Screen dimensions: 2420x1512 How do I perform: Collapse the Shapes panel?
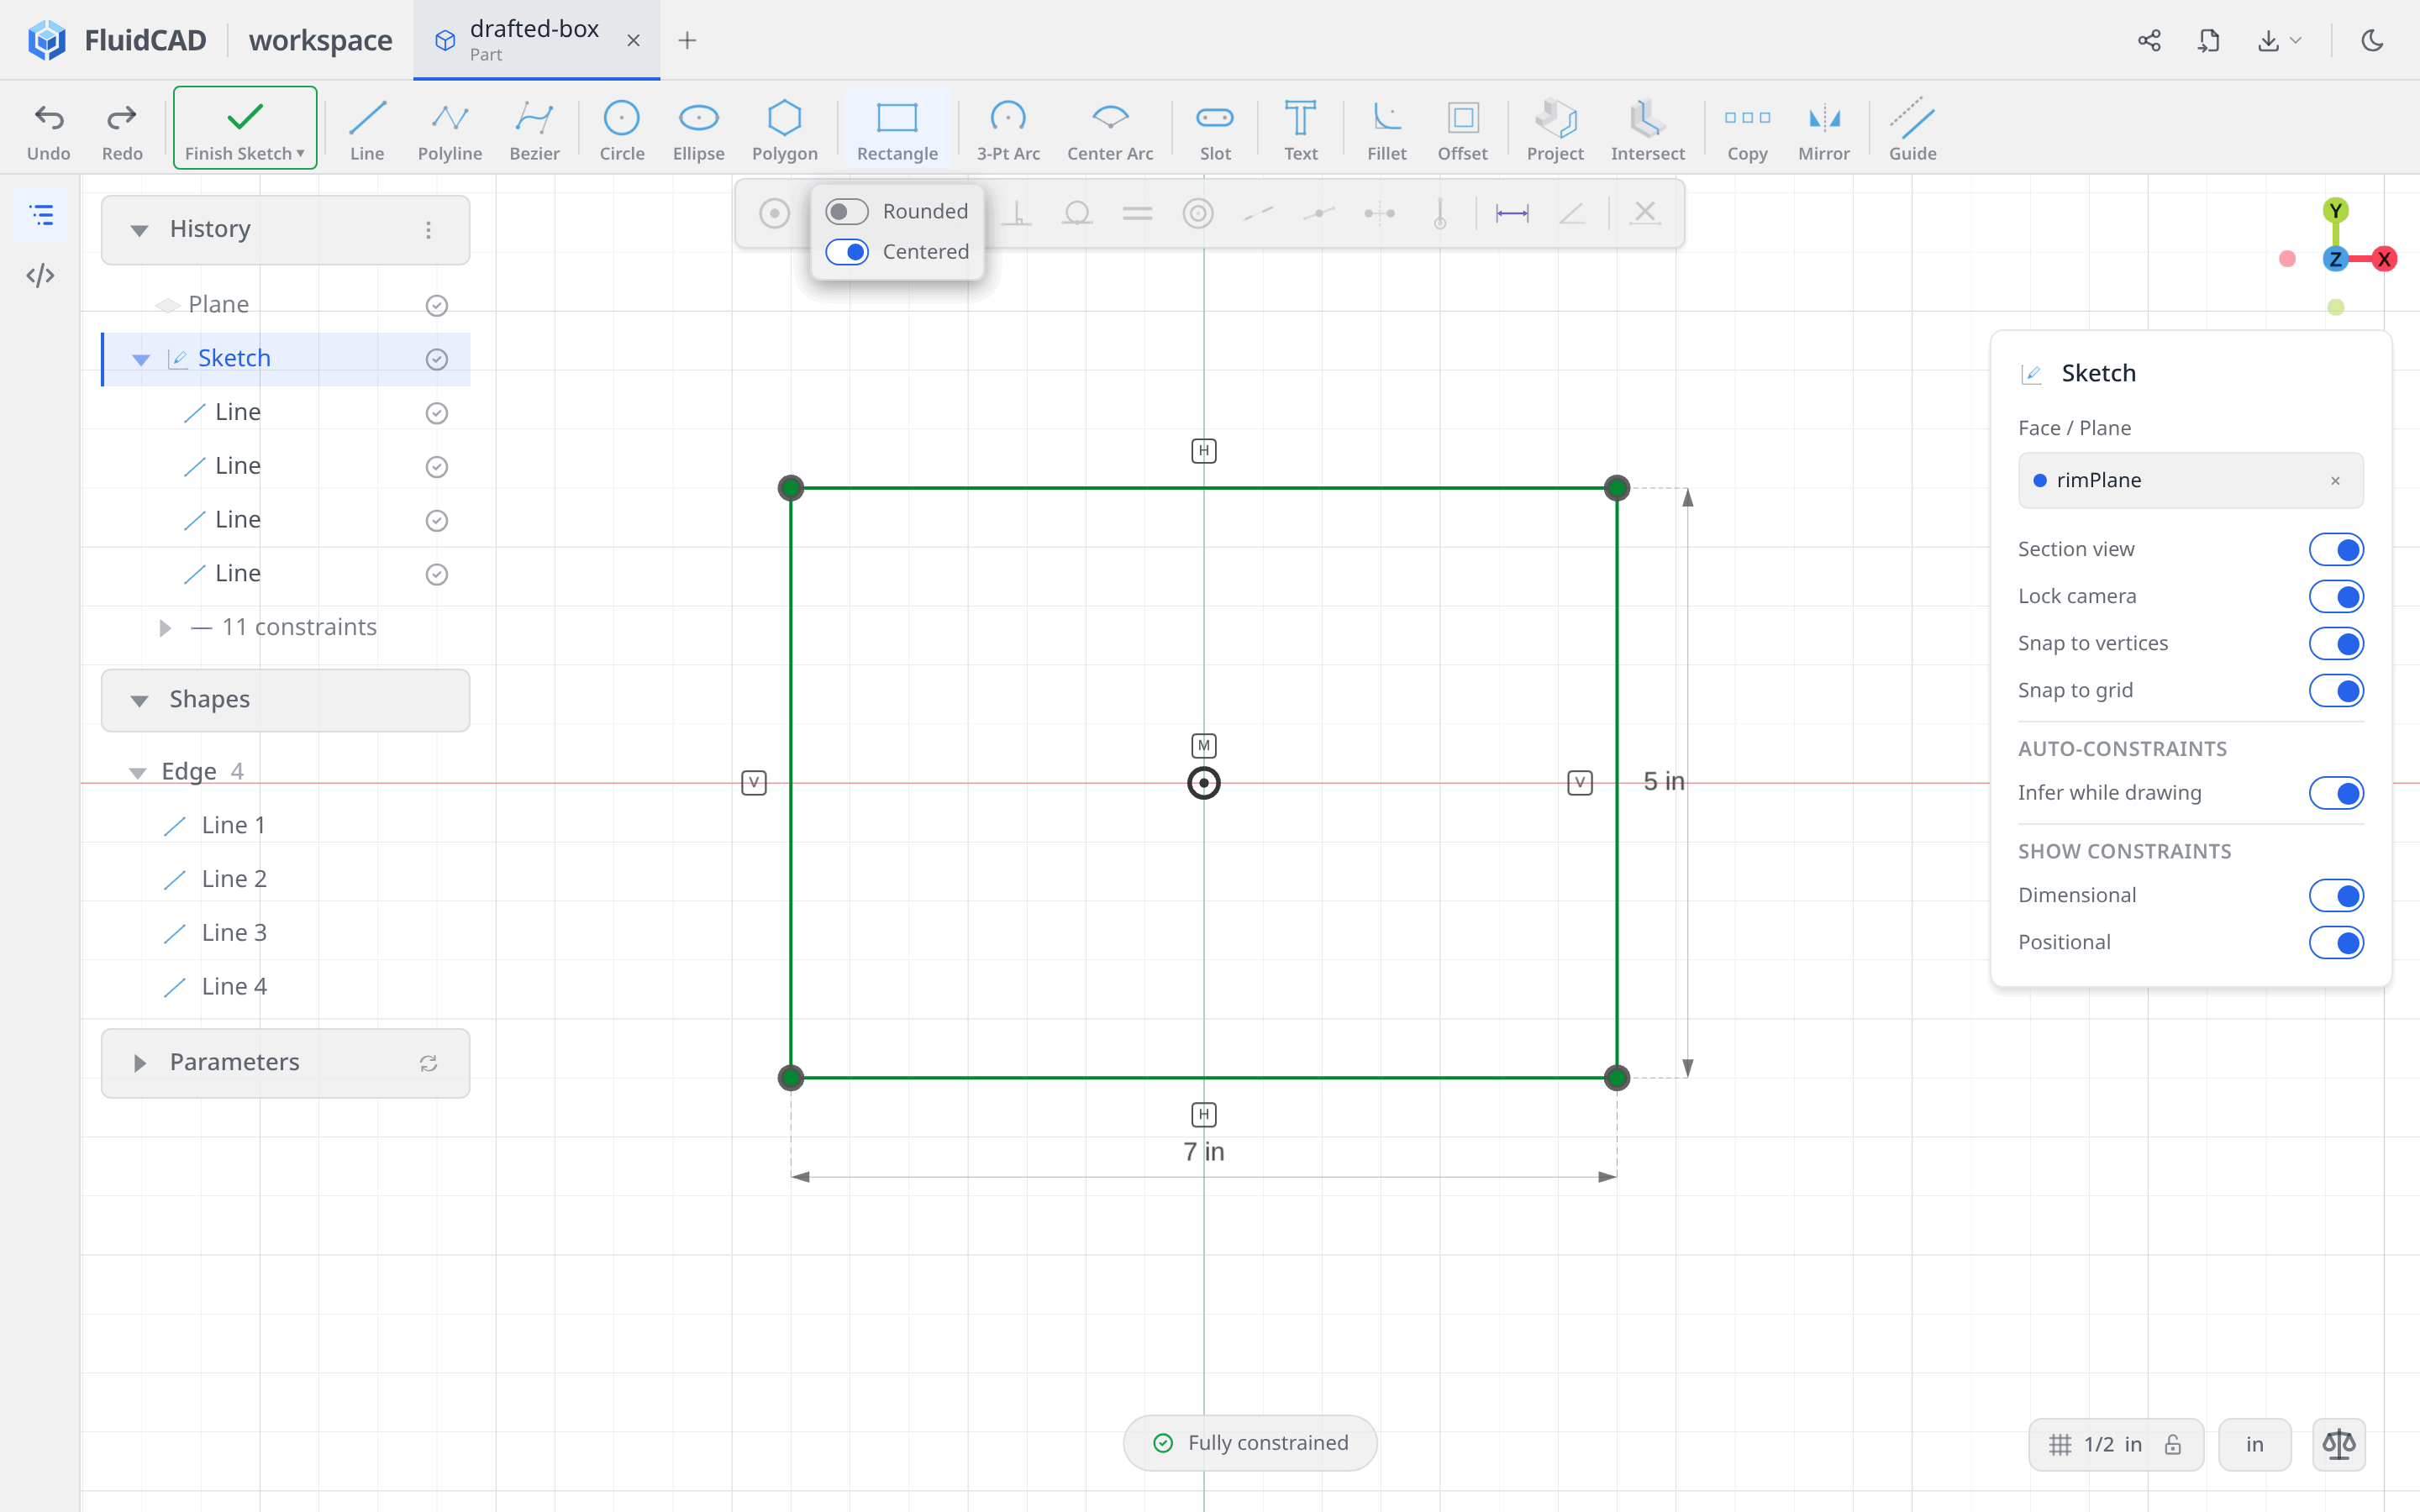click(x=139, y=700)
